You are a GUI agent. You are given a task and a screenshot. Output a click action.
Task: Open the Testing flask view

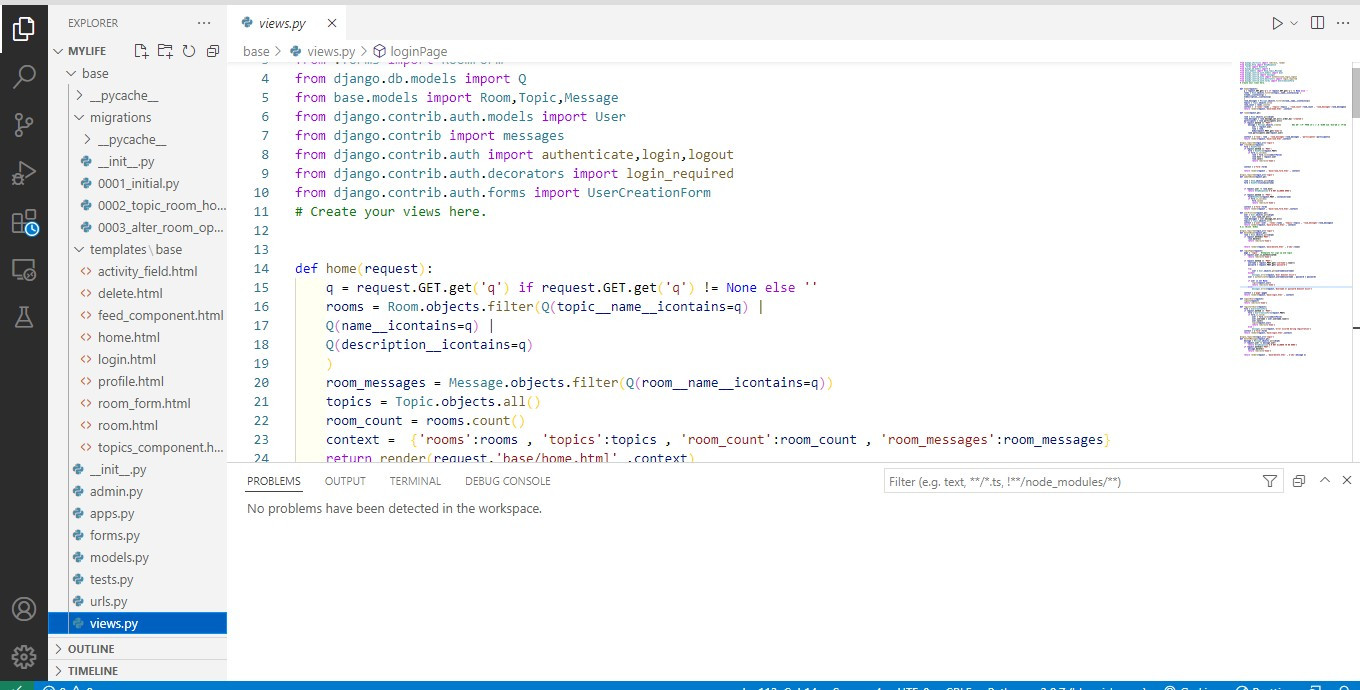(23, 317)
